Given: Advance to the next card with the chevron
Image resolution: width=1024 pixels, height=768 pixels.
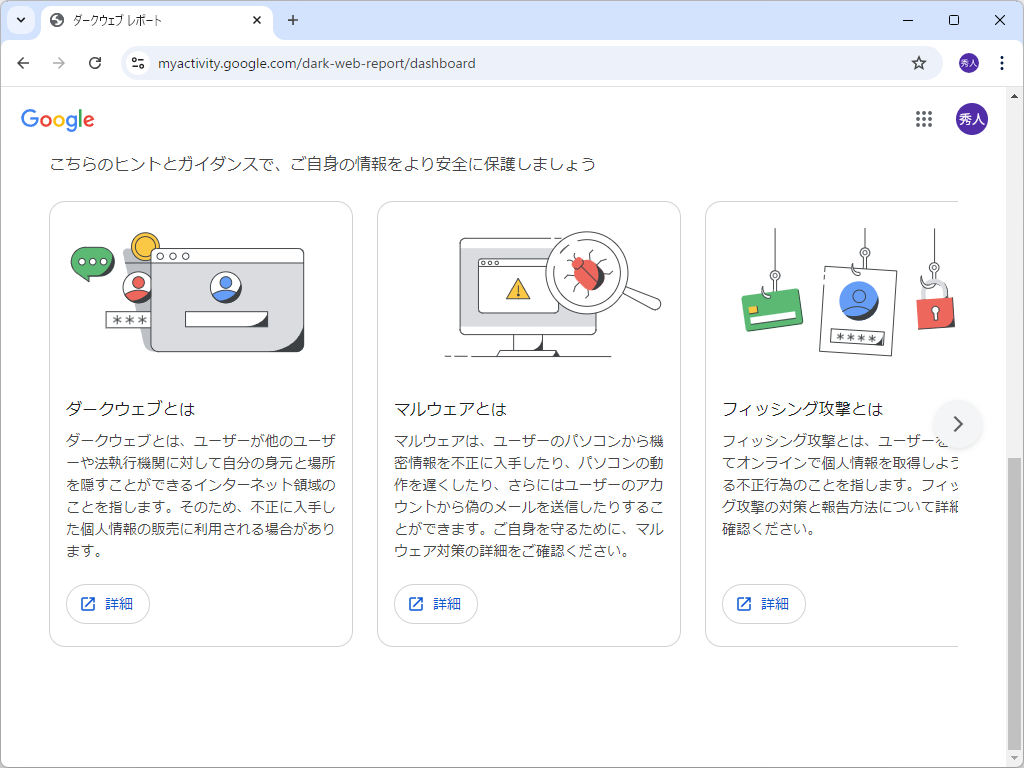Looking at the screenshot, I should pyautogui.click(x=958, y=424).
